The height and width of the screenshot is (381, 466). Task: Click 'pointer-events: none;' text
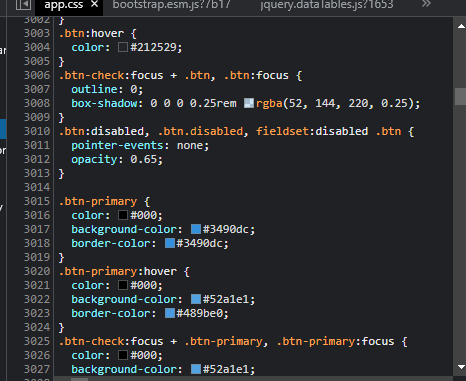140,145
